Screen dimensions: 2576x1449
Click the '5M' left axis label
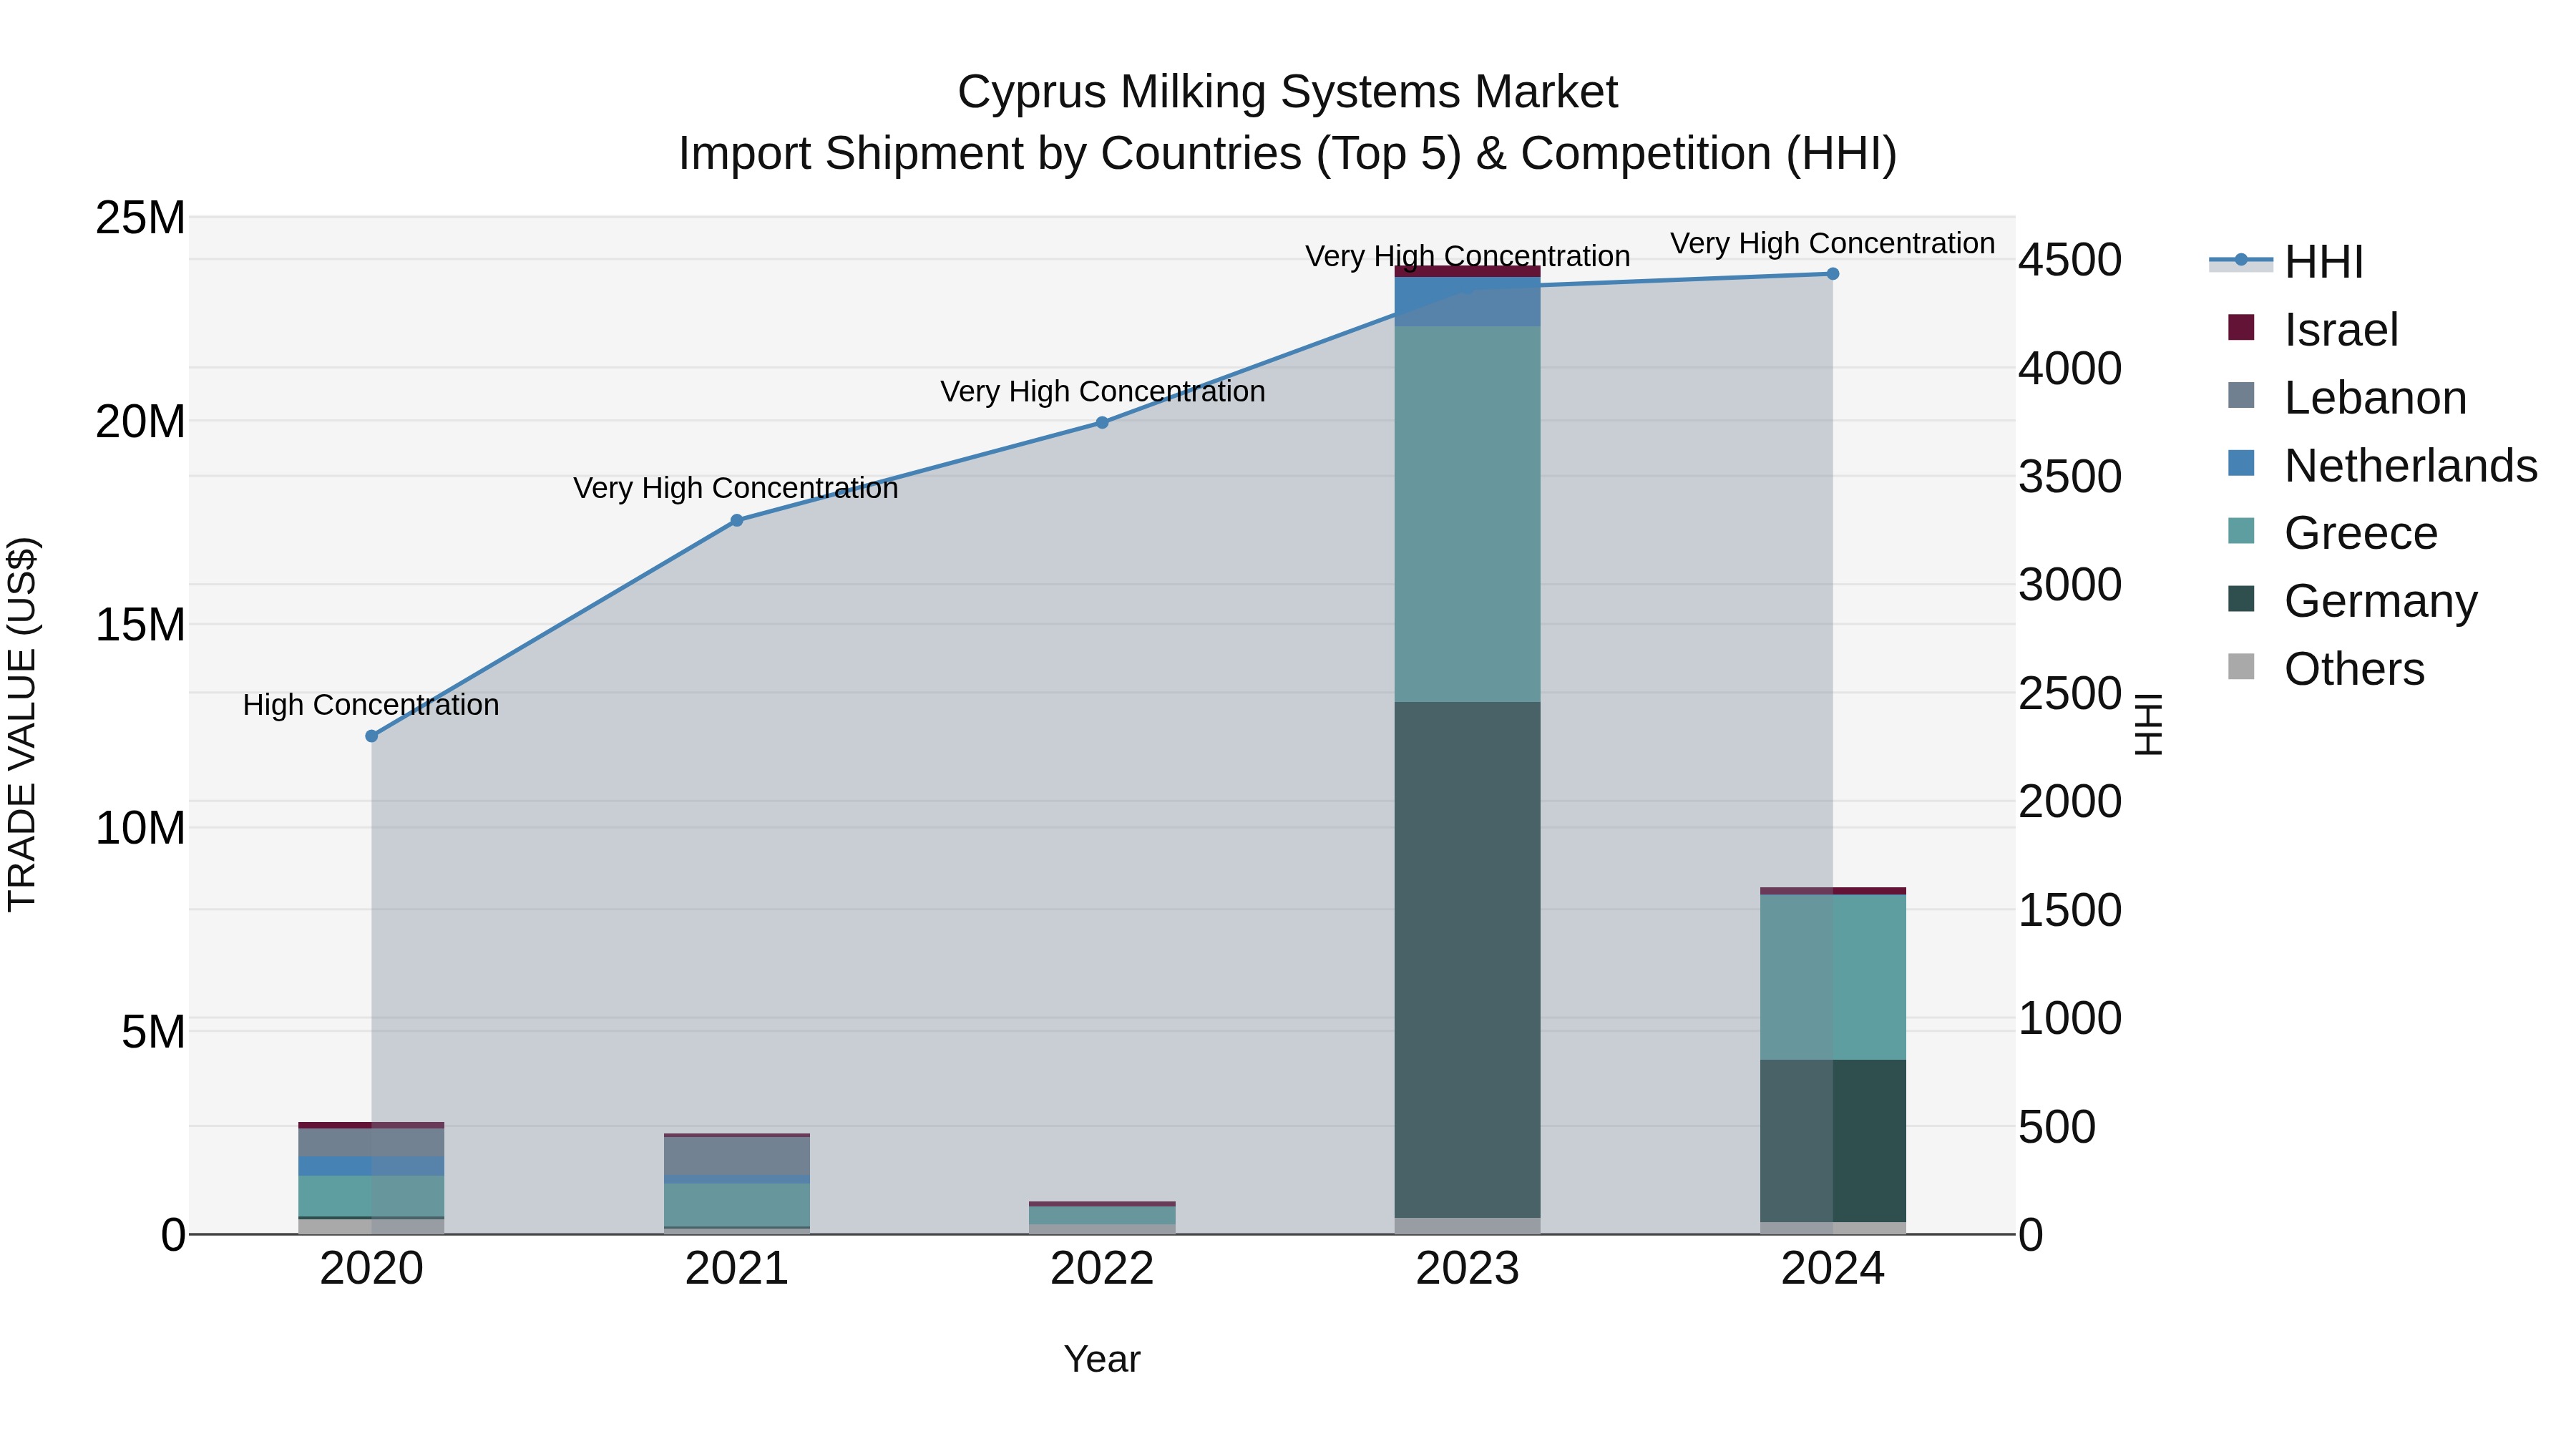(x=153, y=1032)
